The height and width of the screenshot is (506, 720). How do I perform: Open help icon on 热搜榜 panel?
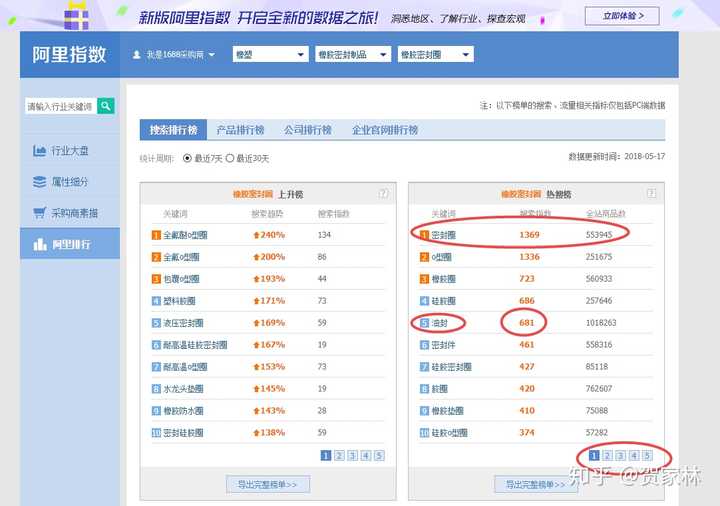(651, 193)
